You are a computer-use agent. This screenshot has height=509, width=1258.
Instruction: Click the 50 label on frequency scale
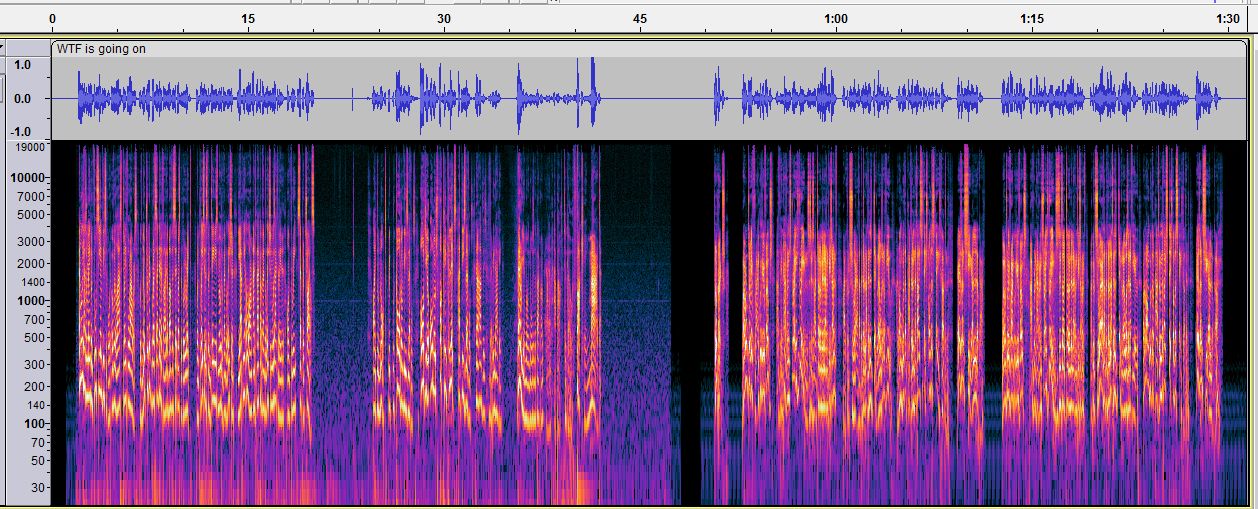tap(38, 461)
